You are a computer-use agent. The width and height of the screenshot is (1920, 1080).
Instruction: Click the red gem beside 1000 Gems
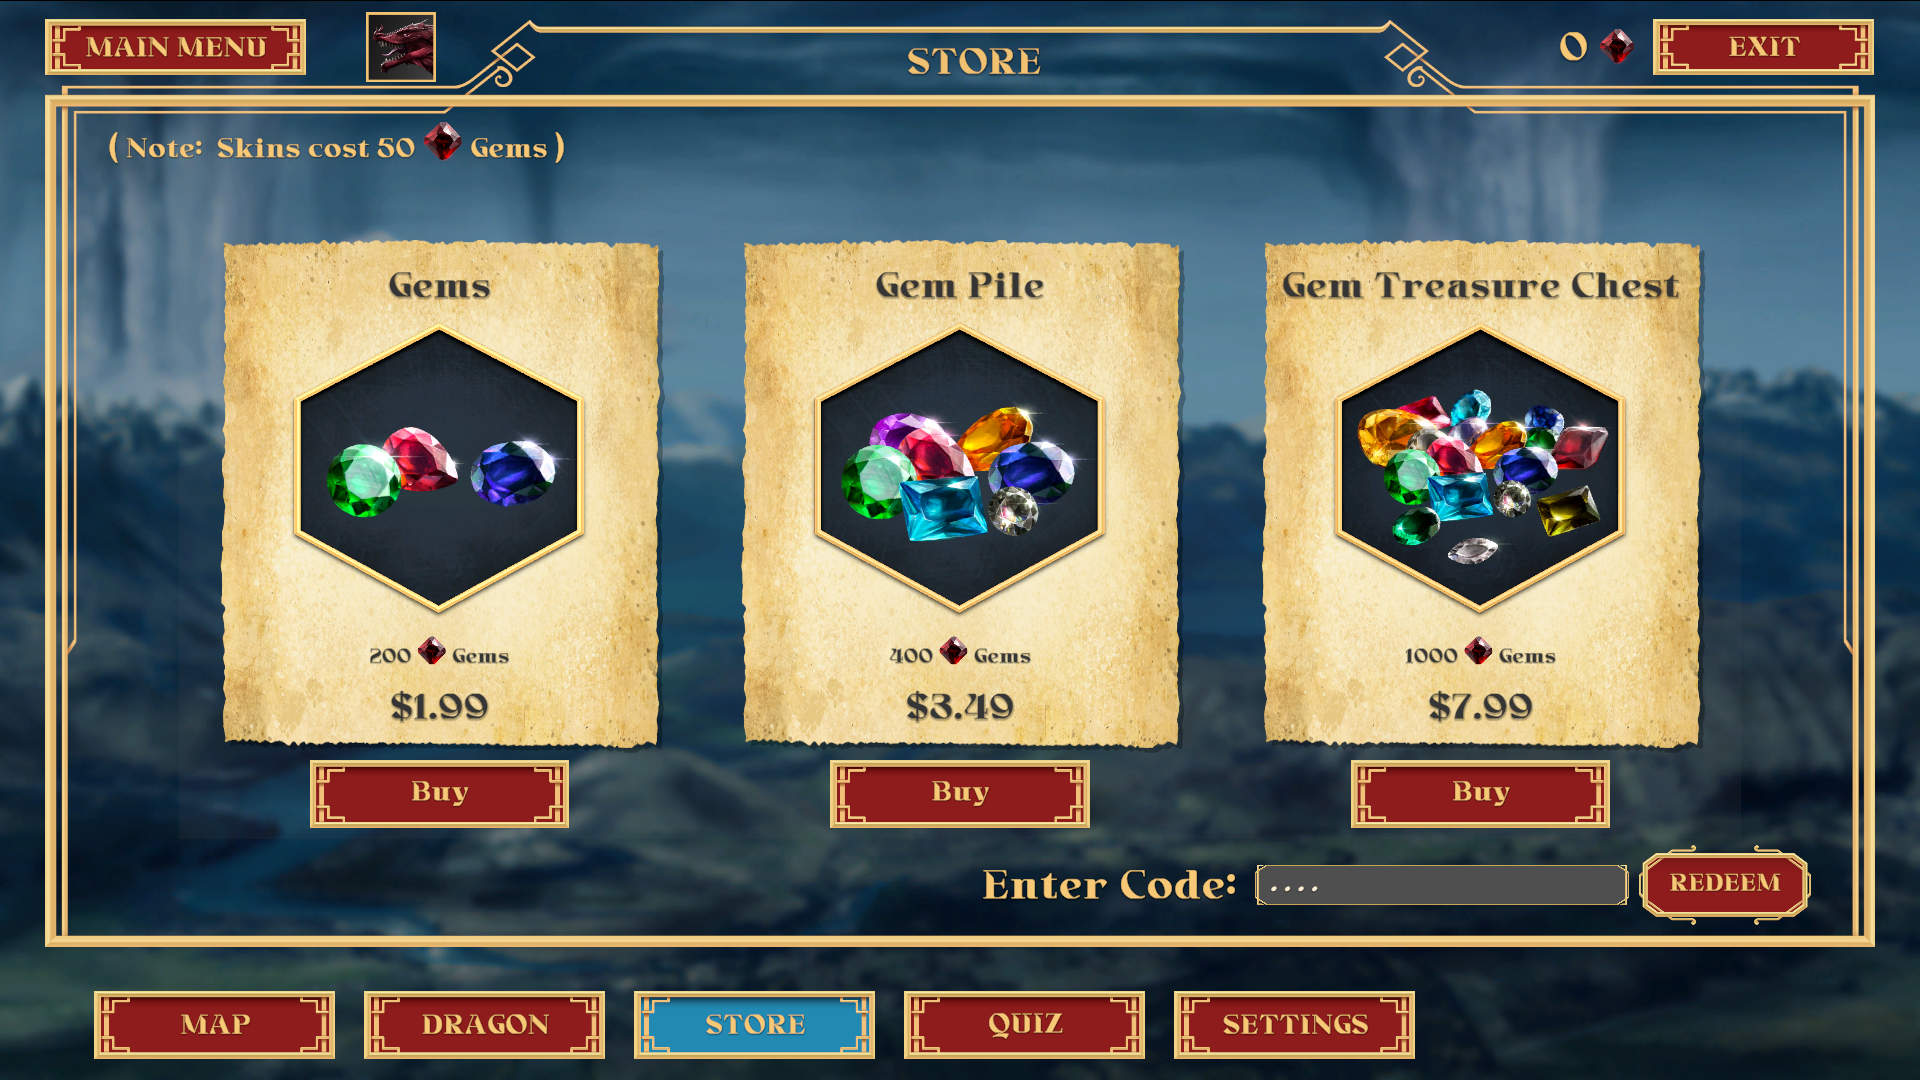[x=1478, y=651]
